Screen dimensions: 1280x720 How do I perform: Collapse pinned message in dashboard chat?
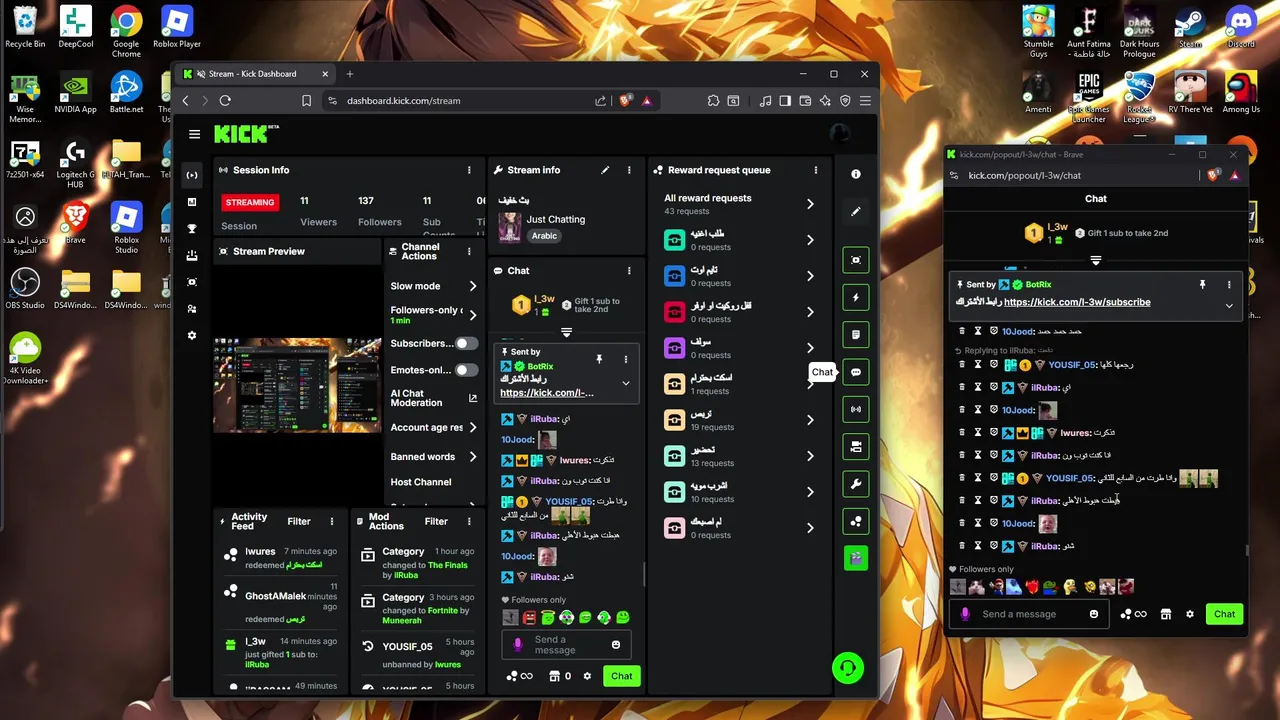coord(626,383)
